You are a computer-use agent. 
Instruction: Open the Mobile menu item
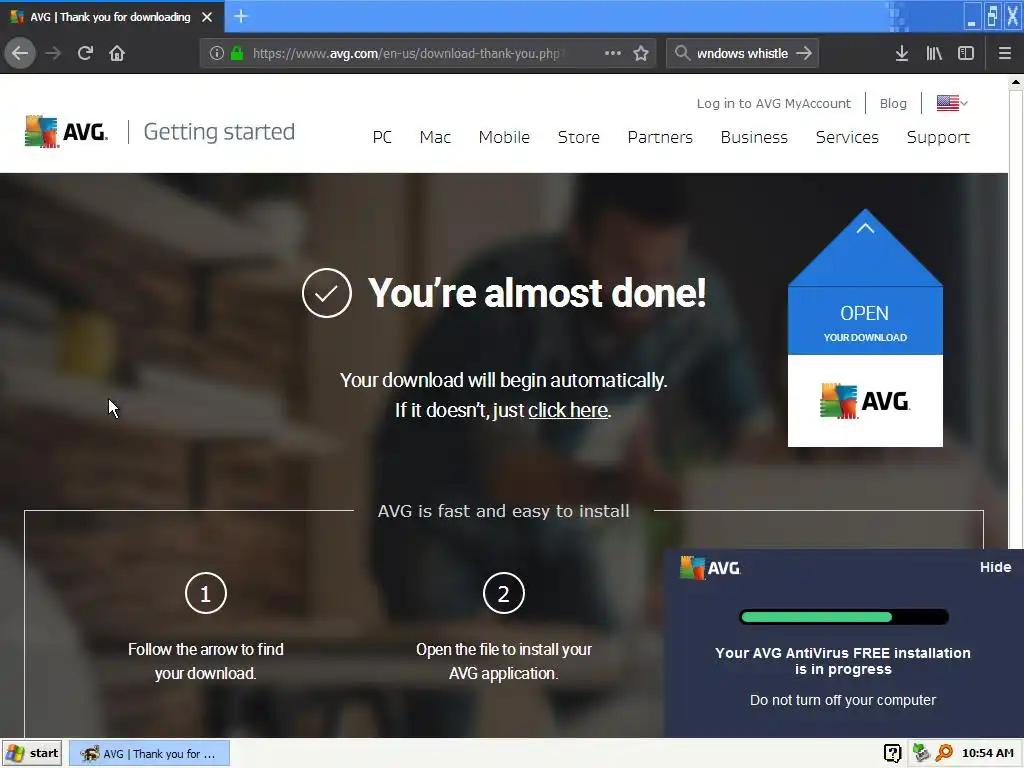click(x=504, y=137)
